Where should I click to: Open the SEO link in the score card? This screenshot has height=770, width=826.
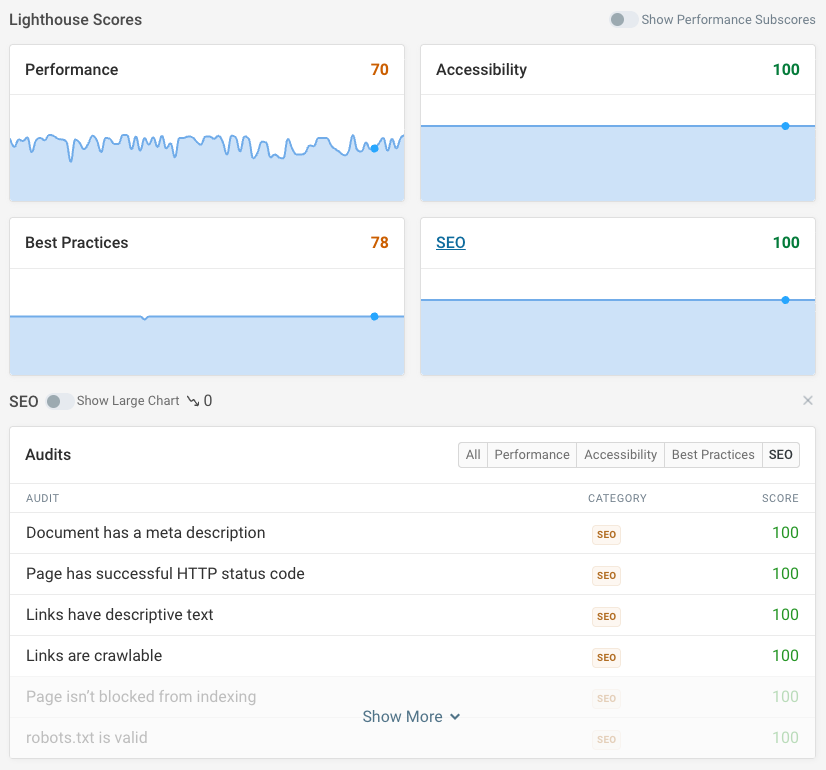[x=450, y=242]
